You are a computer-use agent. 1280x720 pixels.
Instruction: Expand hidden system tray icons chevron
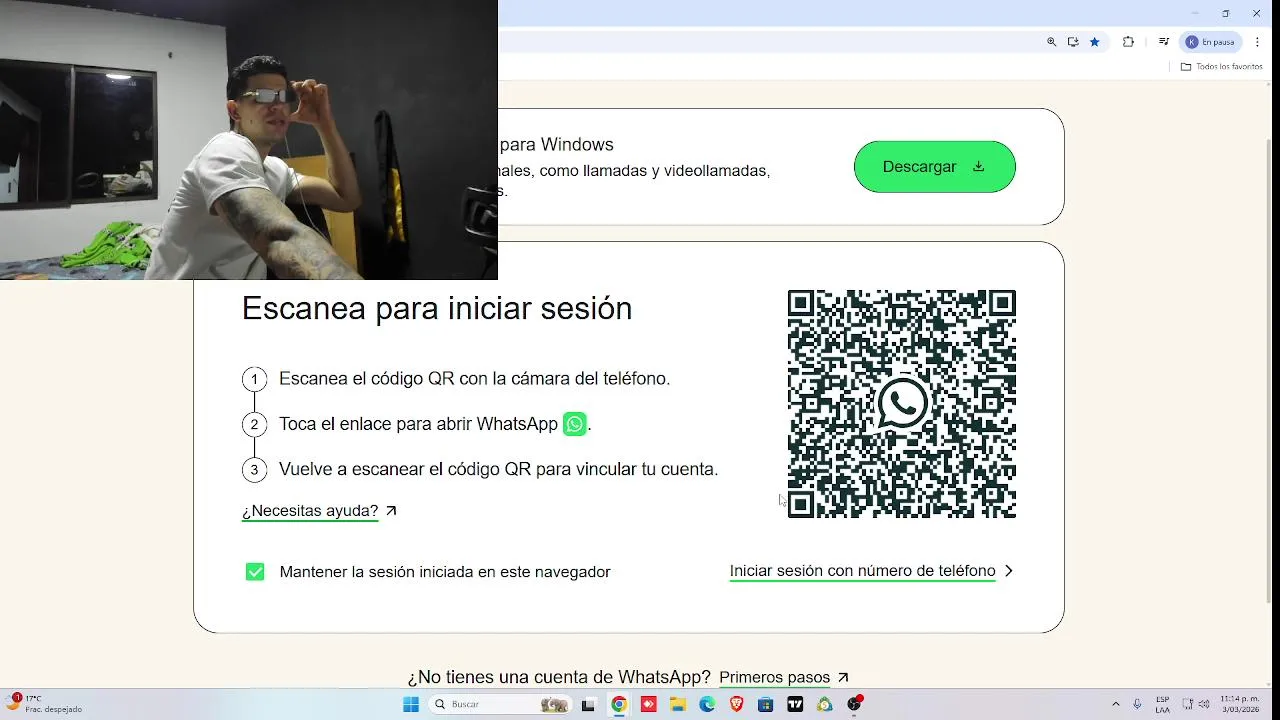click(x=1116, y=704)
